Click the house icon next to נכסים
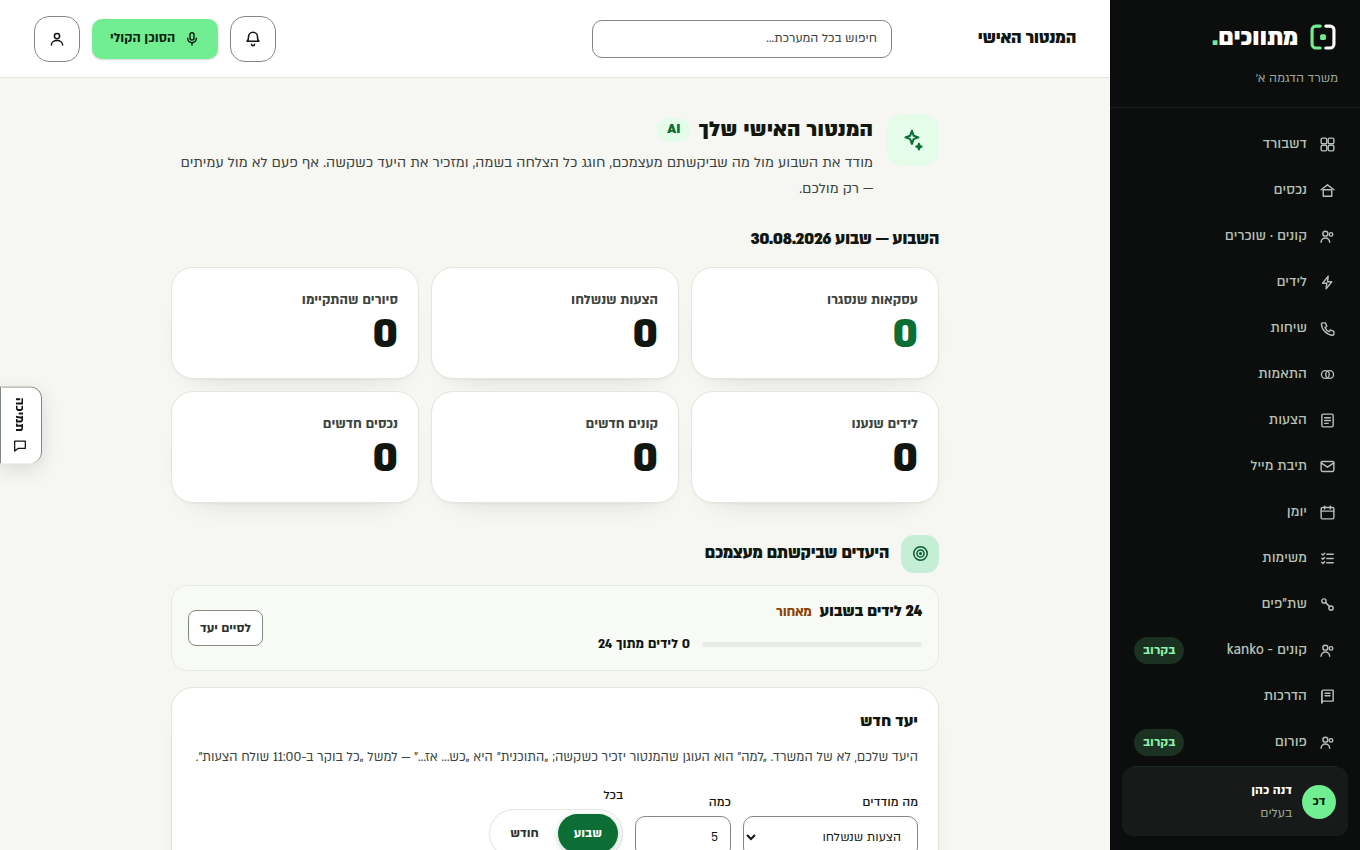Screen dimensions: 1360x850 click(1327, 190)
